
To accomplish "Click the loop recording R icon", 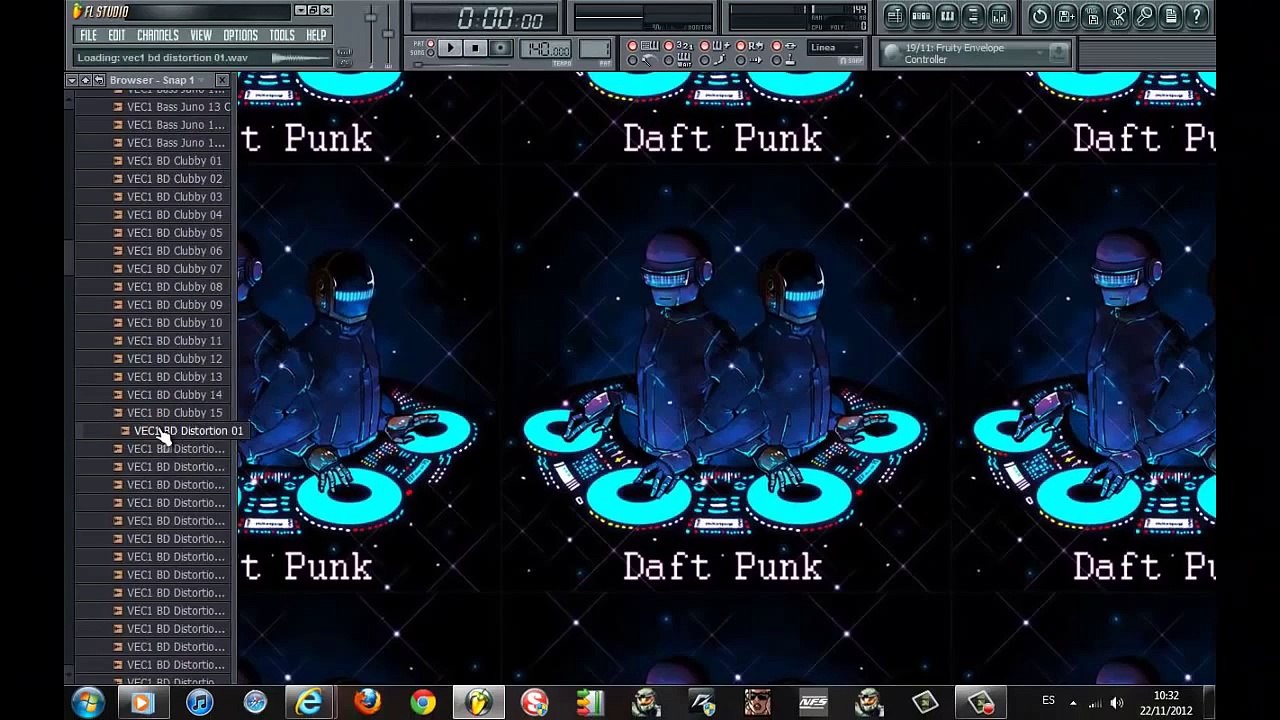I will tap(756, 46).
